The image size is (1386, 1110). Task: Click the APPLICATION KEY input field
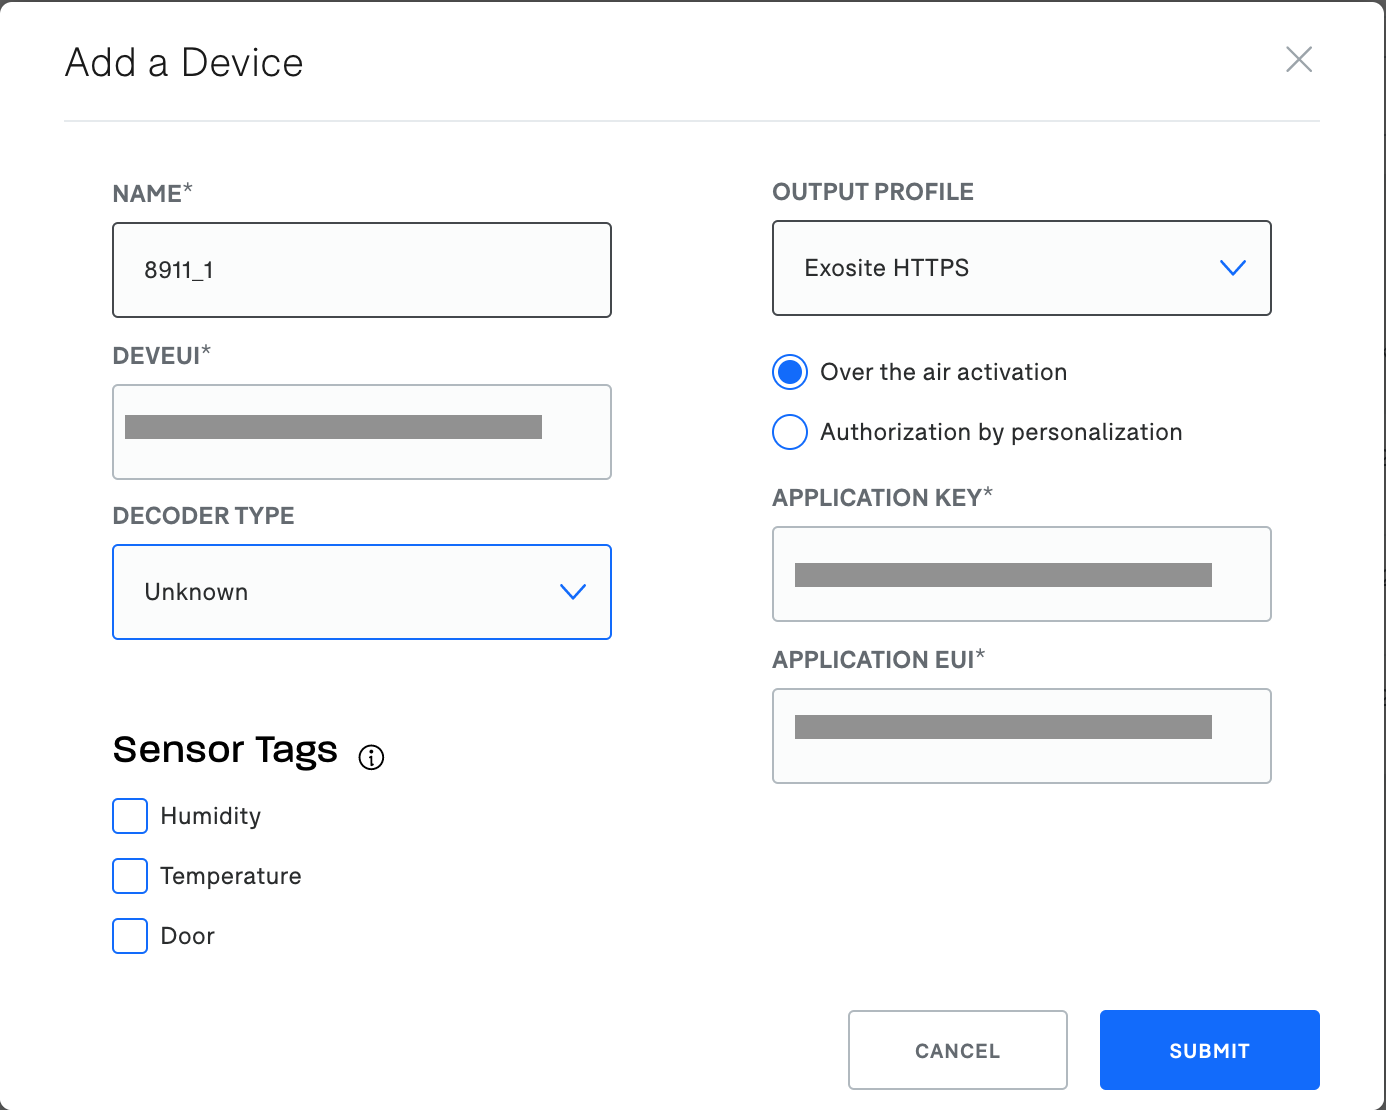coord(1022,575)
